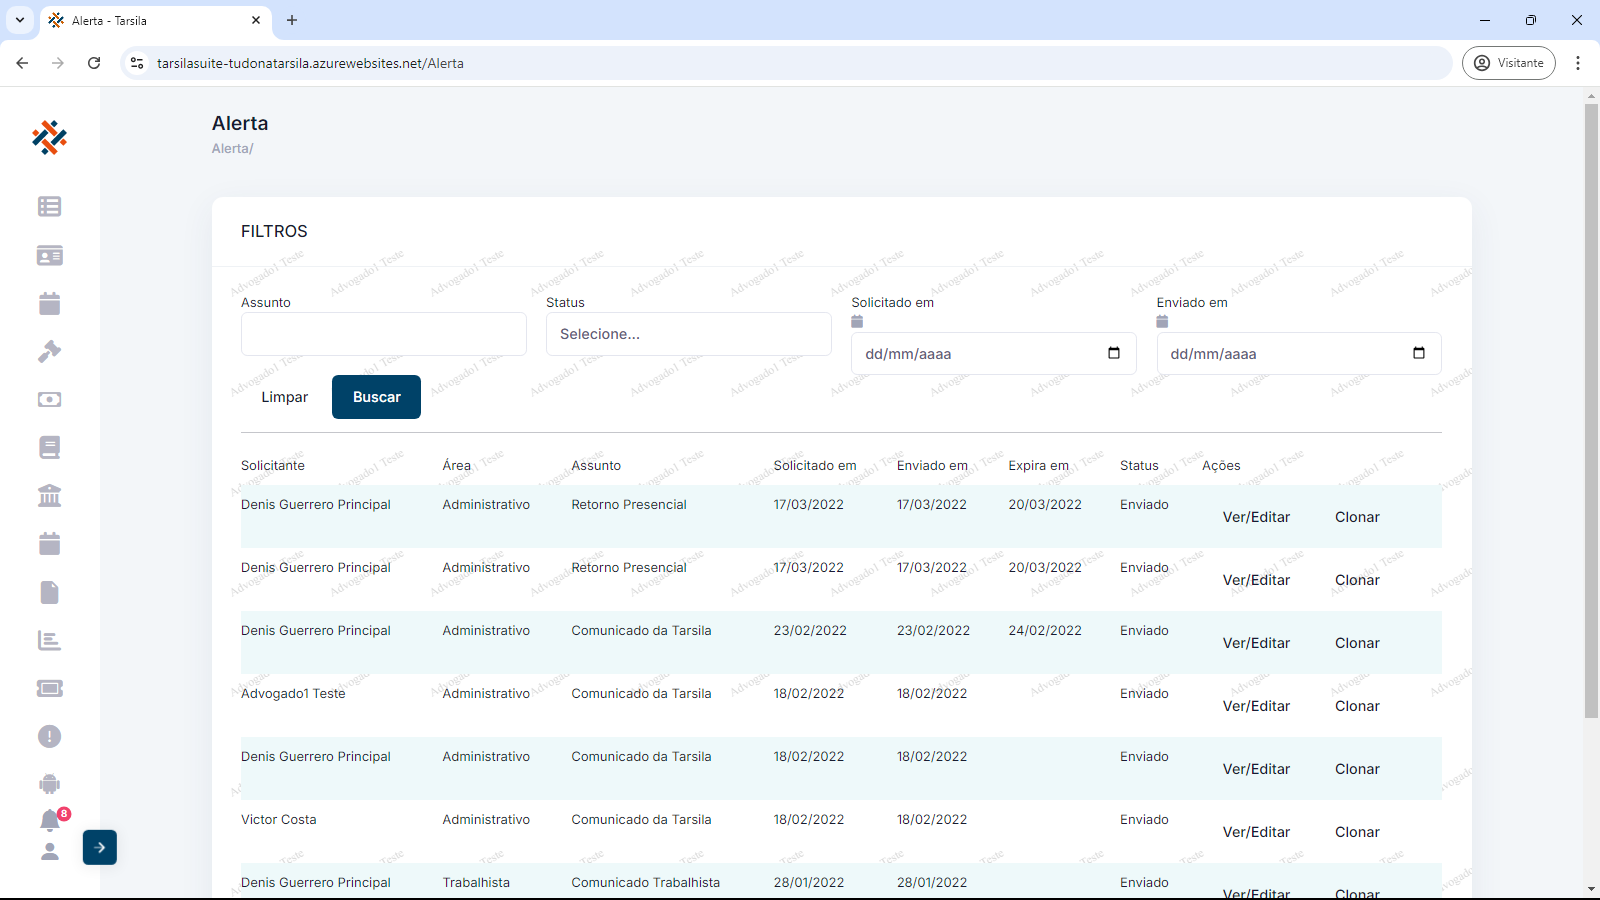This screenshot has height=900, width=1600.
Task: Open the money bill sidebar icon
Action: coord(49,400)
